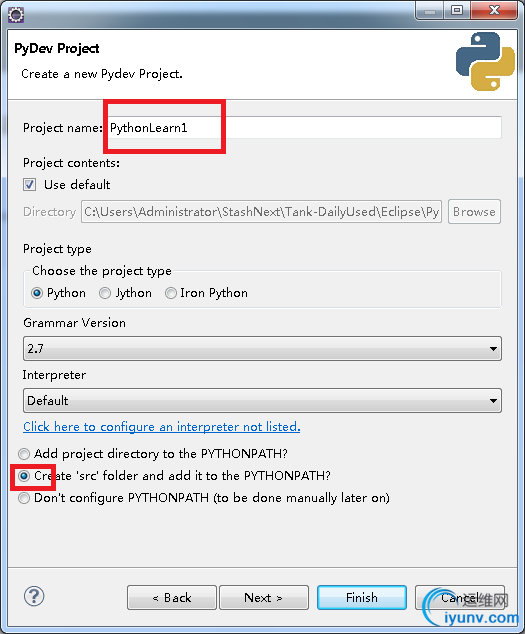
Task: Open the Grammar Version 2.7 dropdown
Action: pos(262,349)
